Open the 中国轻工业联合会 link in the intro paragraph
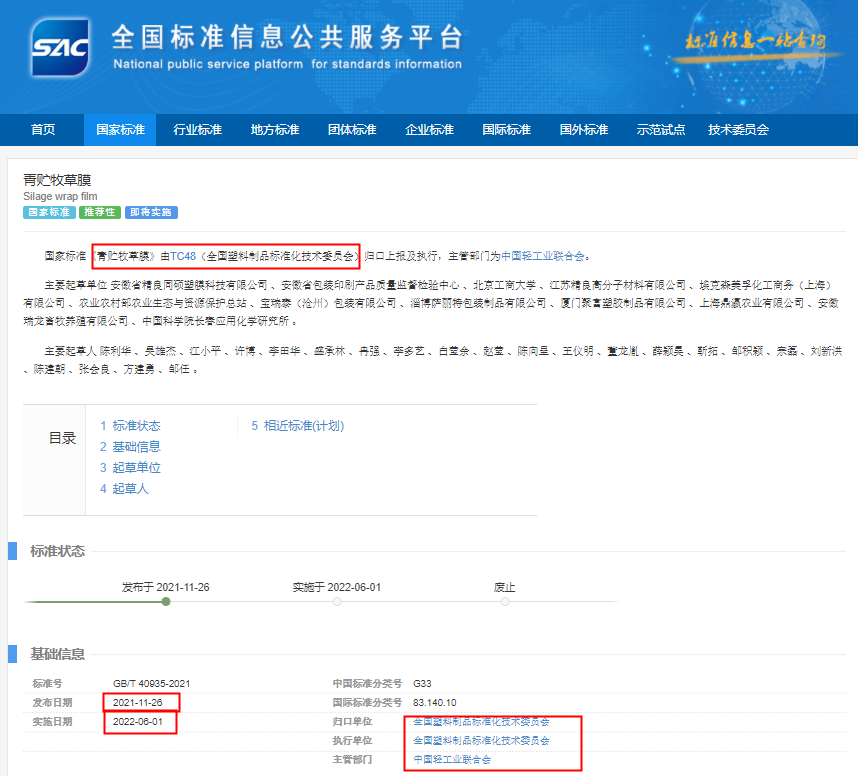858x776 pixels. click(x=543, y=256)
